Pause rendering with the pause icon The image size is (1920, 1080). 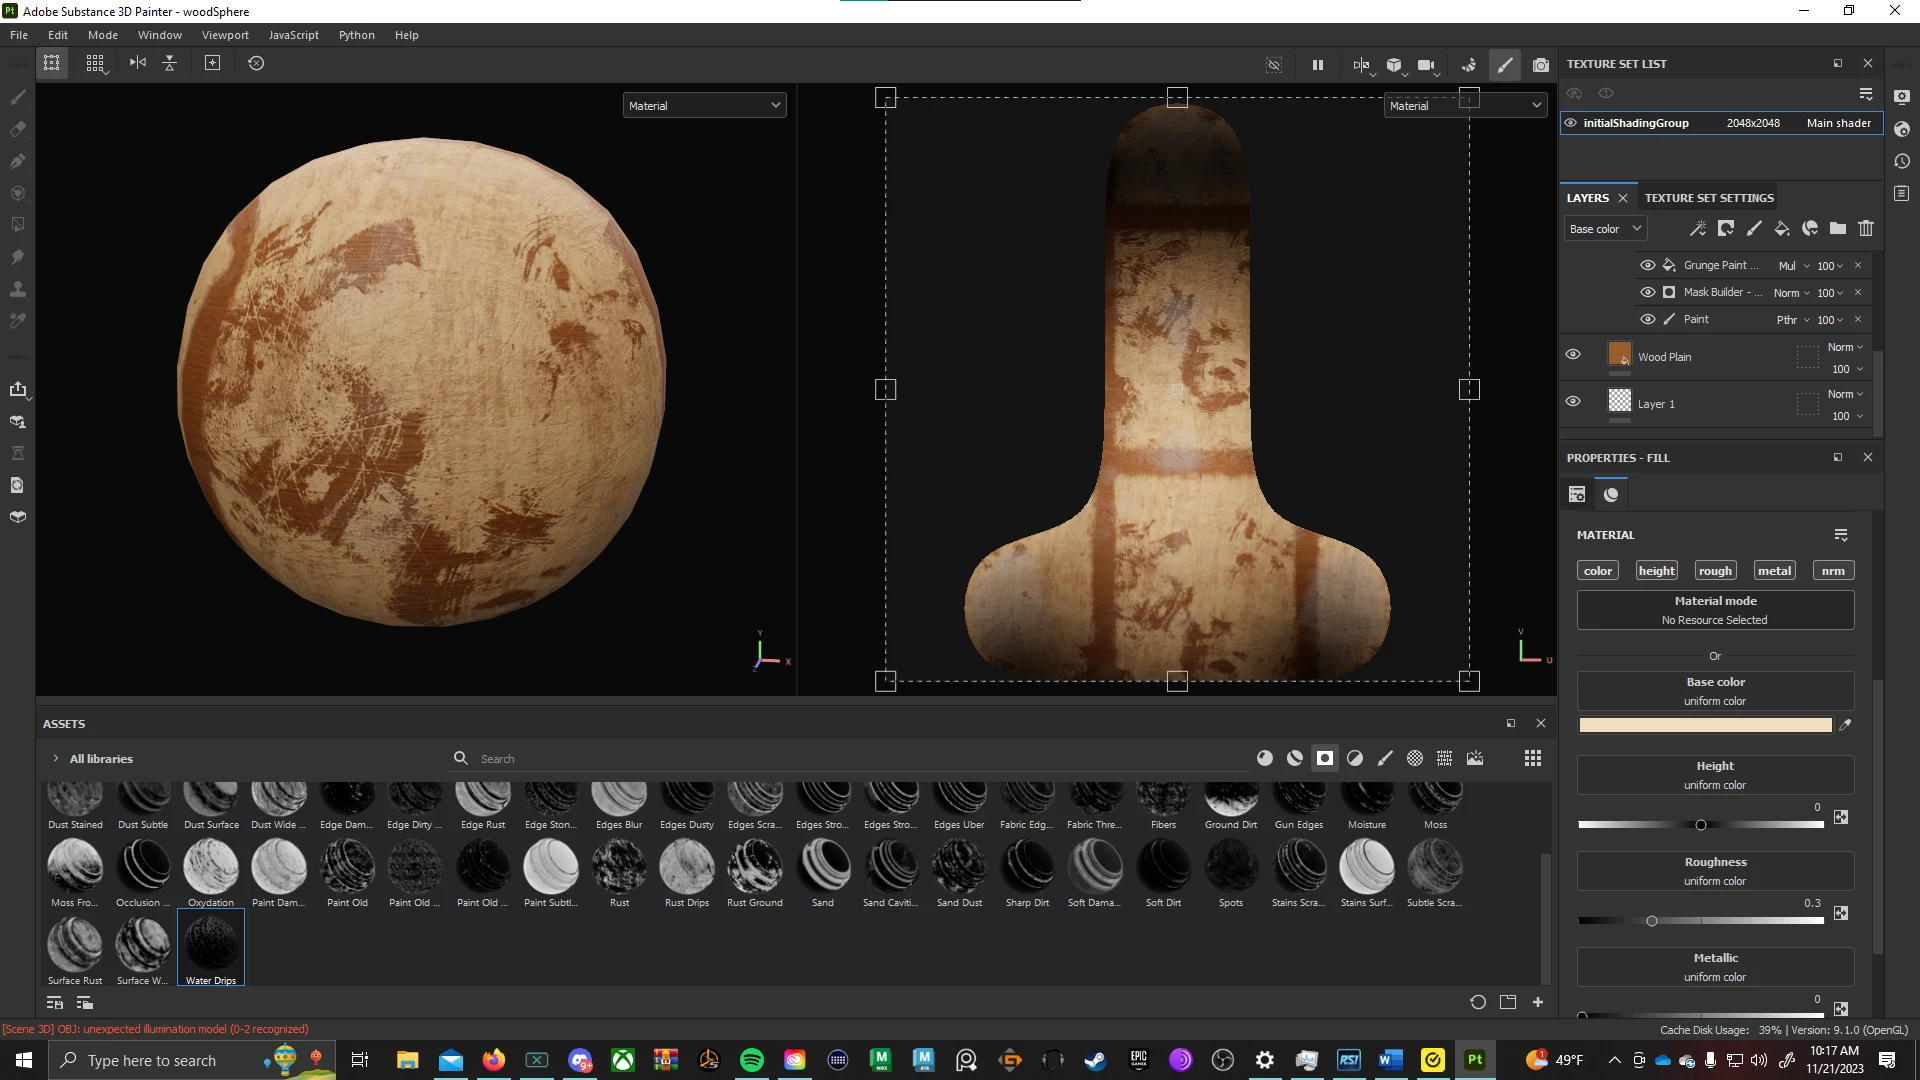coord(1318,65)
